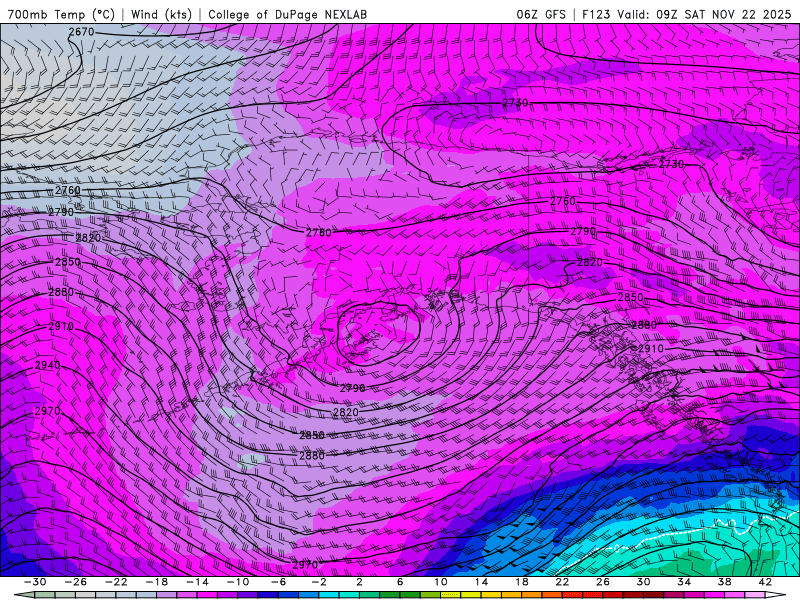800x600 pixels.
Task: Click the legend value 22 (positive)
Action: pyautogui.click(x=562, y=582)
